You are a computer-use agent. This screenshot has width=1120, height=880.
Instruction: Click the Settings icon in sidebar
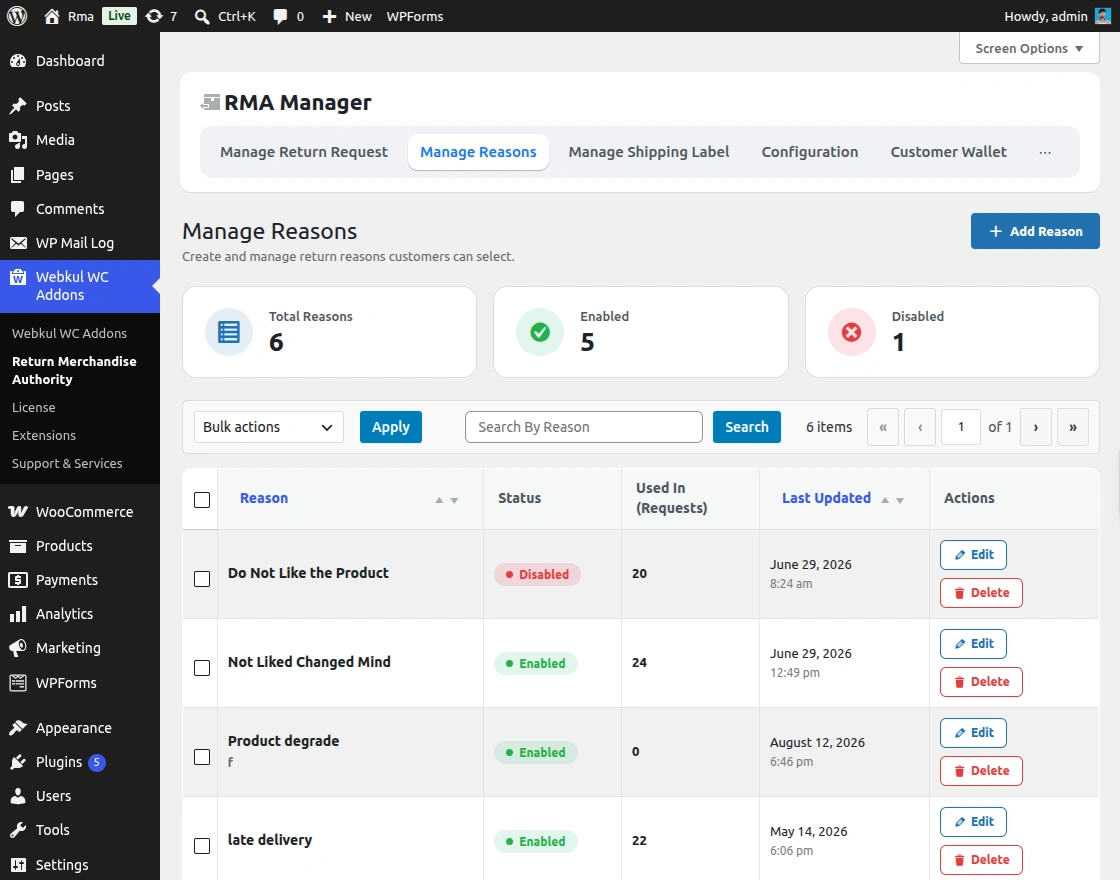18,865
